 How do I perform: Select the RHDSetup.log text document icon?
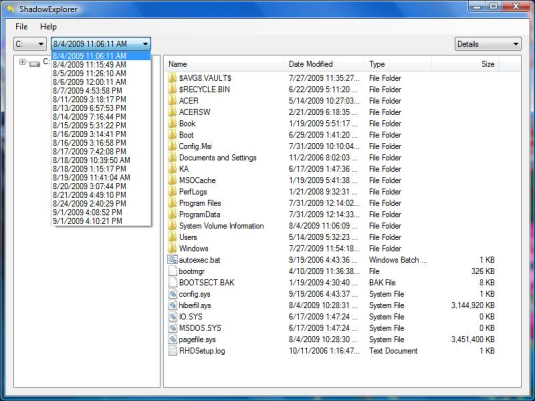tap(172, 350)
